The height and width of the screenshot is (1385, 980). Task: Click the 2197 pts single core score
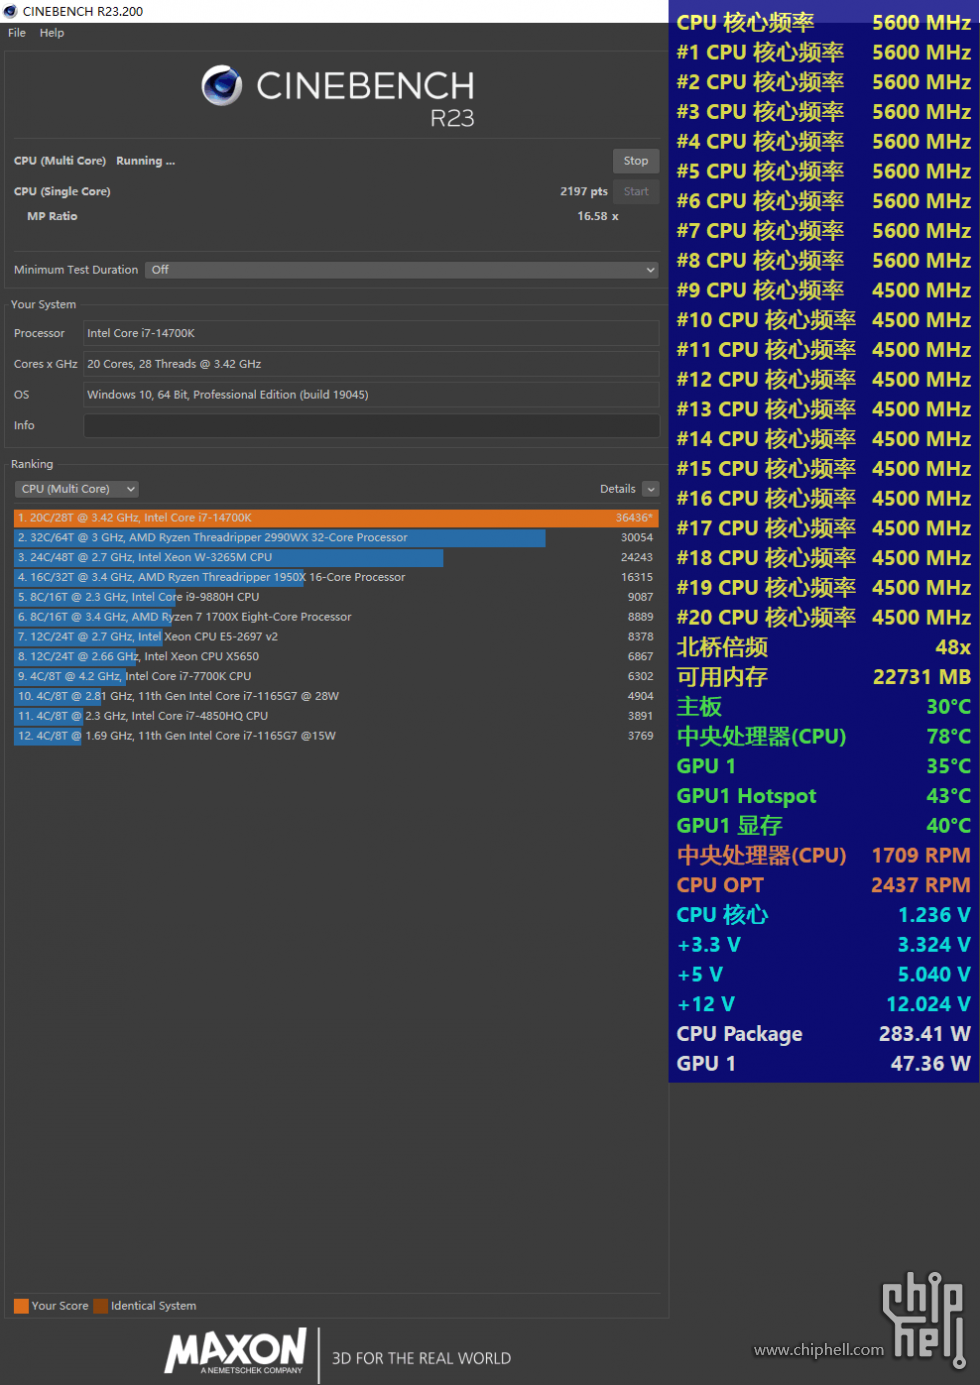584,191
